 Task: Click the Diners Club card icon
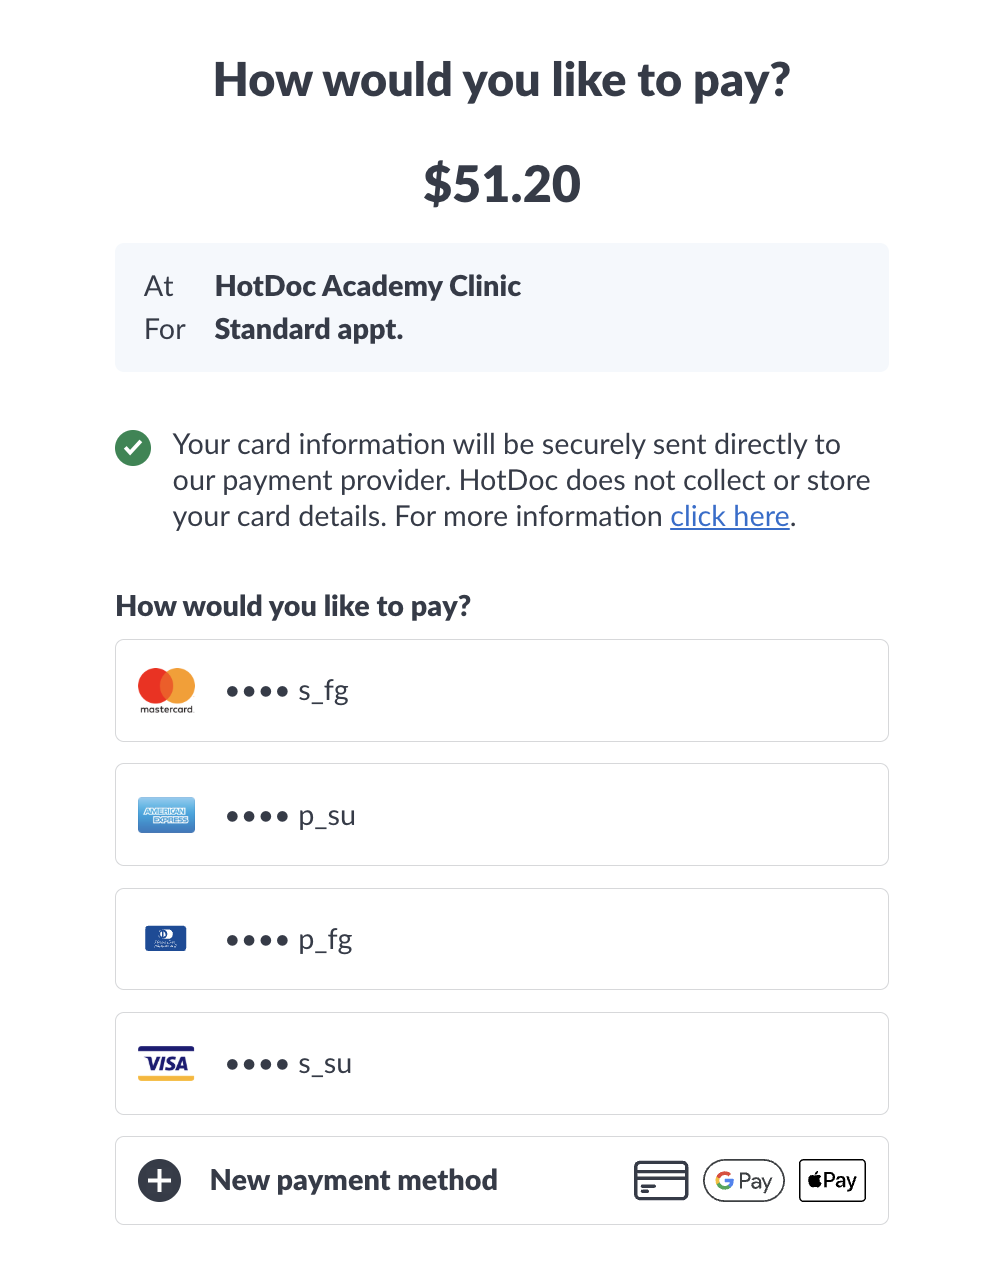166,939
